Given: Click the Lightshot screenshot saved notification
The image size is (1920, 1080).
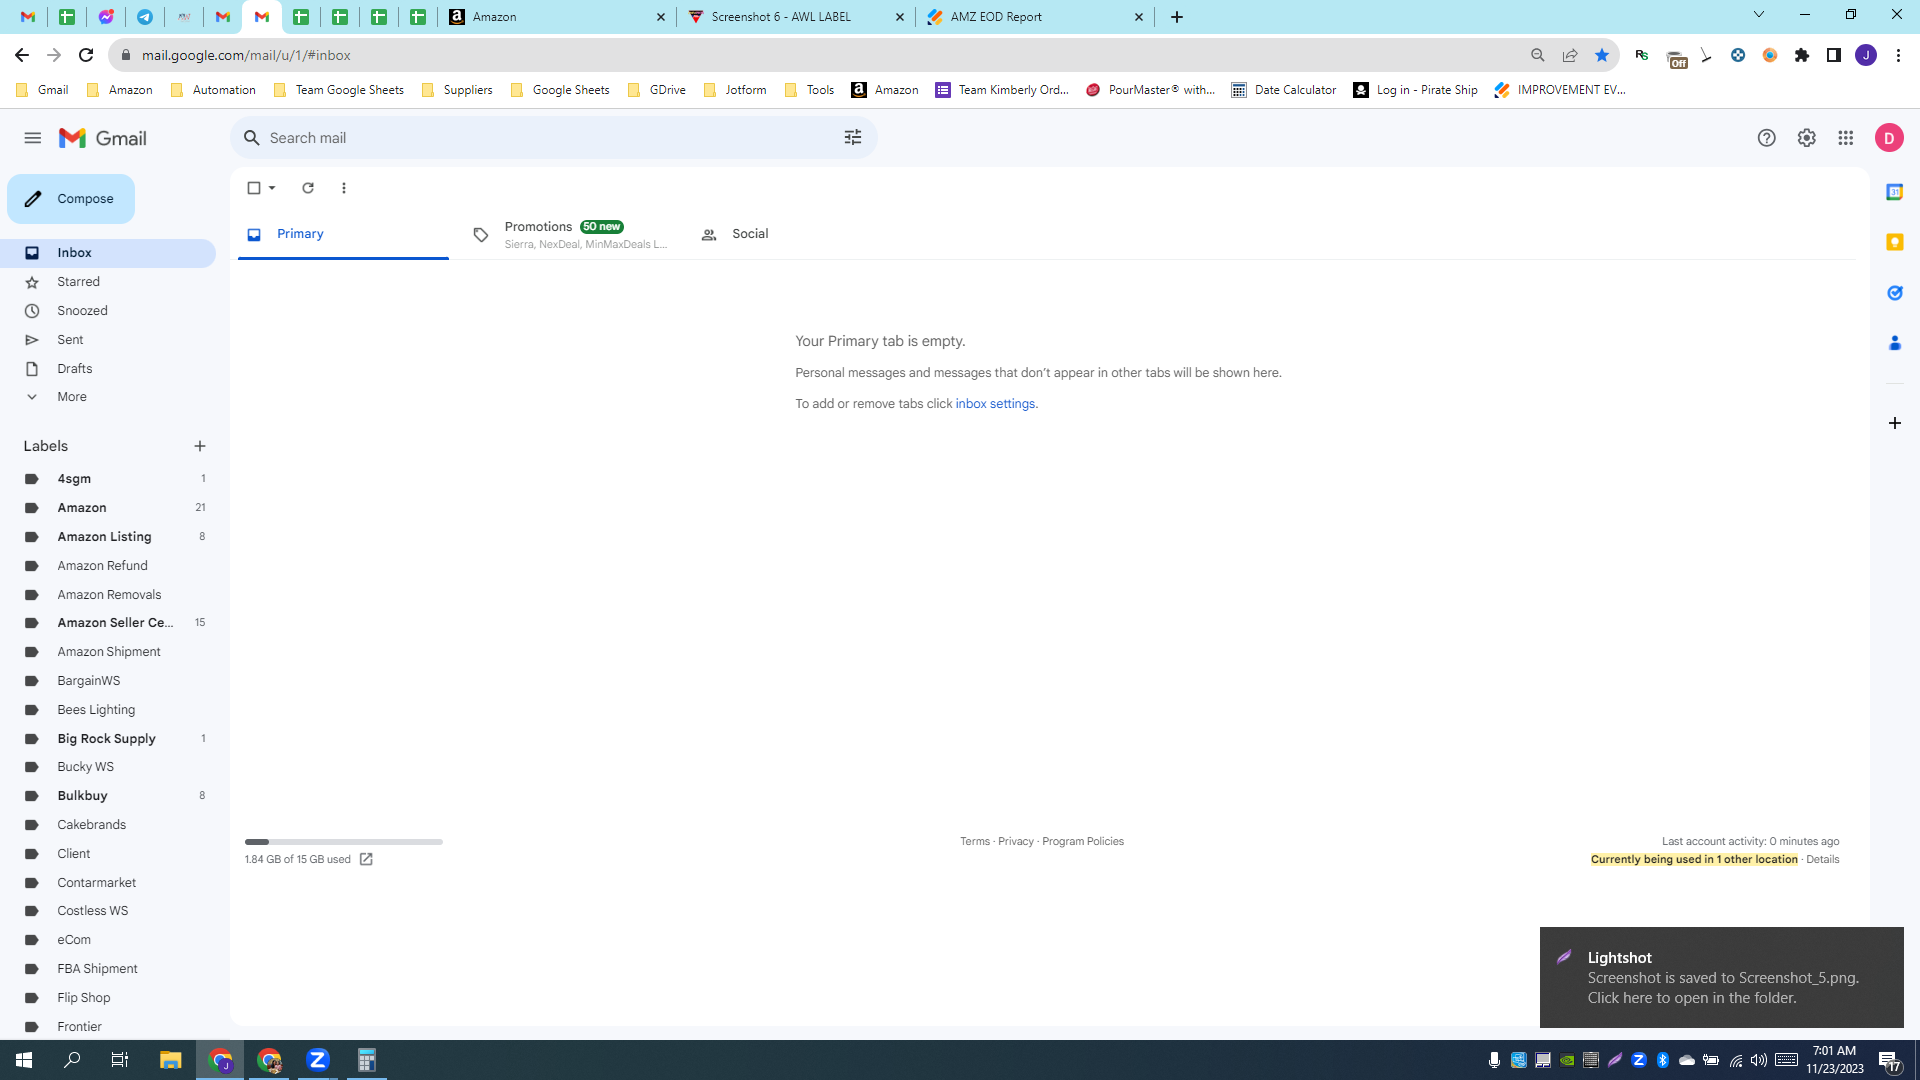Looking at the screenshot, I should pos(1722,978).
